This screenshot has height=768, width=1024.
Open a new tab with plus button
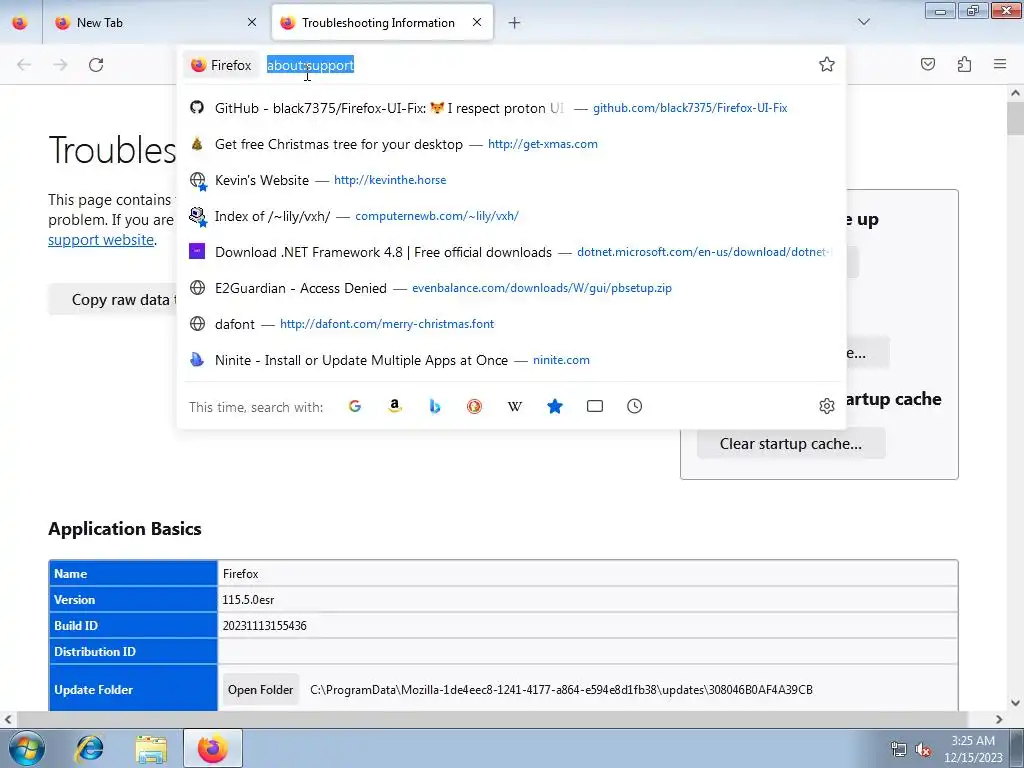click(515, 23)
